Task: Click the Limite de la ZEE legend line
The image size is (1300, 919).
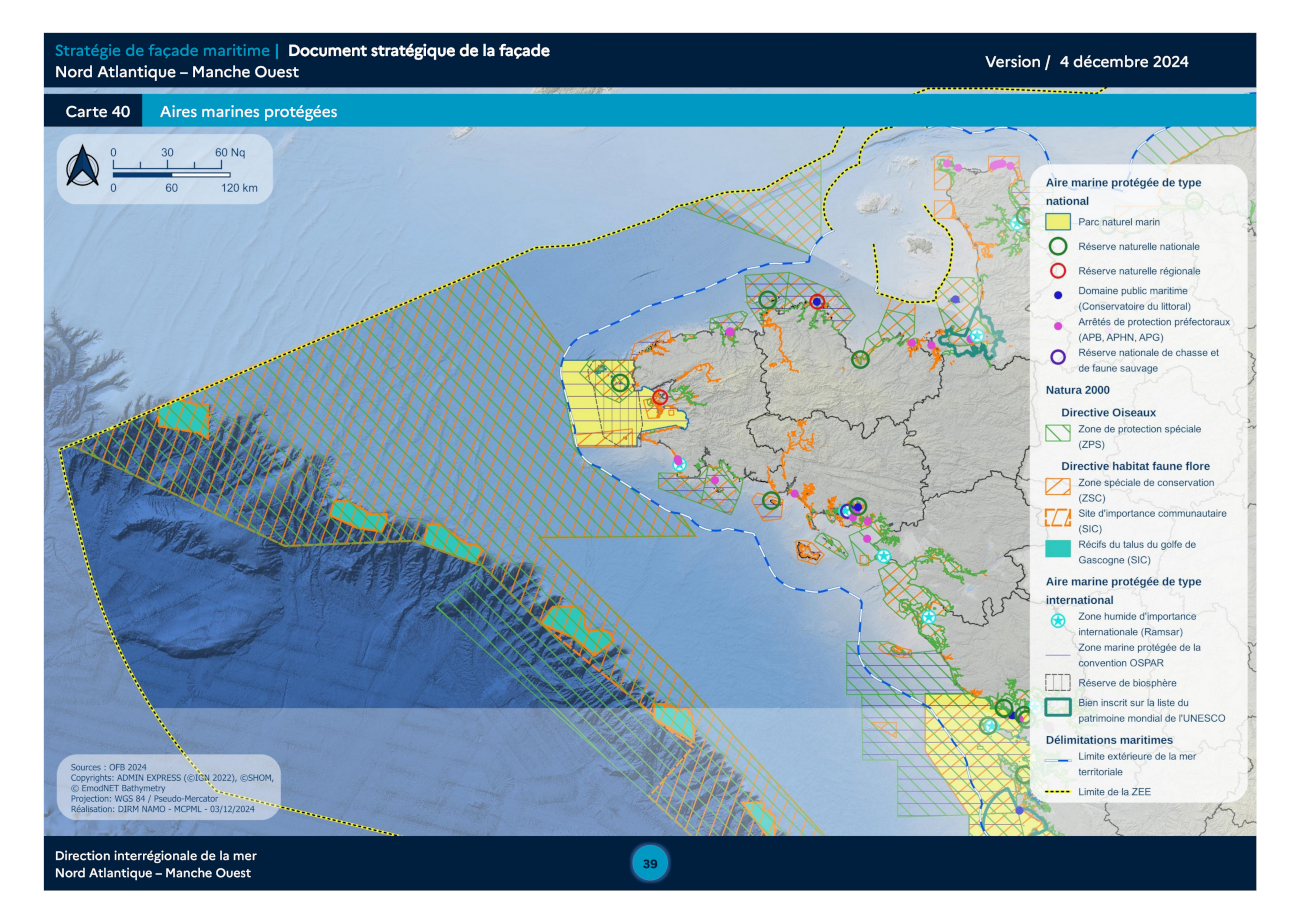Action: [x=1057, y=792]
